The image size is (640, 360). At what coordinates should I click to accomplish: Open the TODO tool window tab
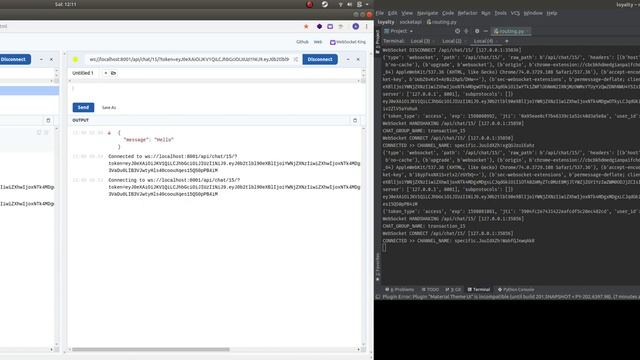click(x=431, y=290)
